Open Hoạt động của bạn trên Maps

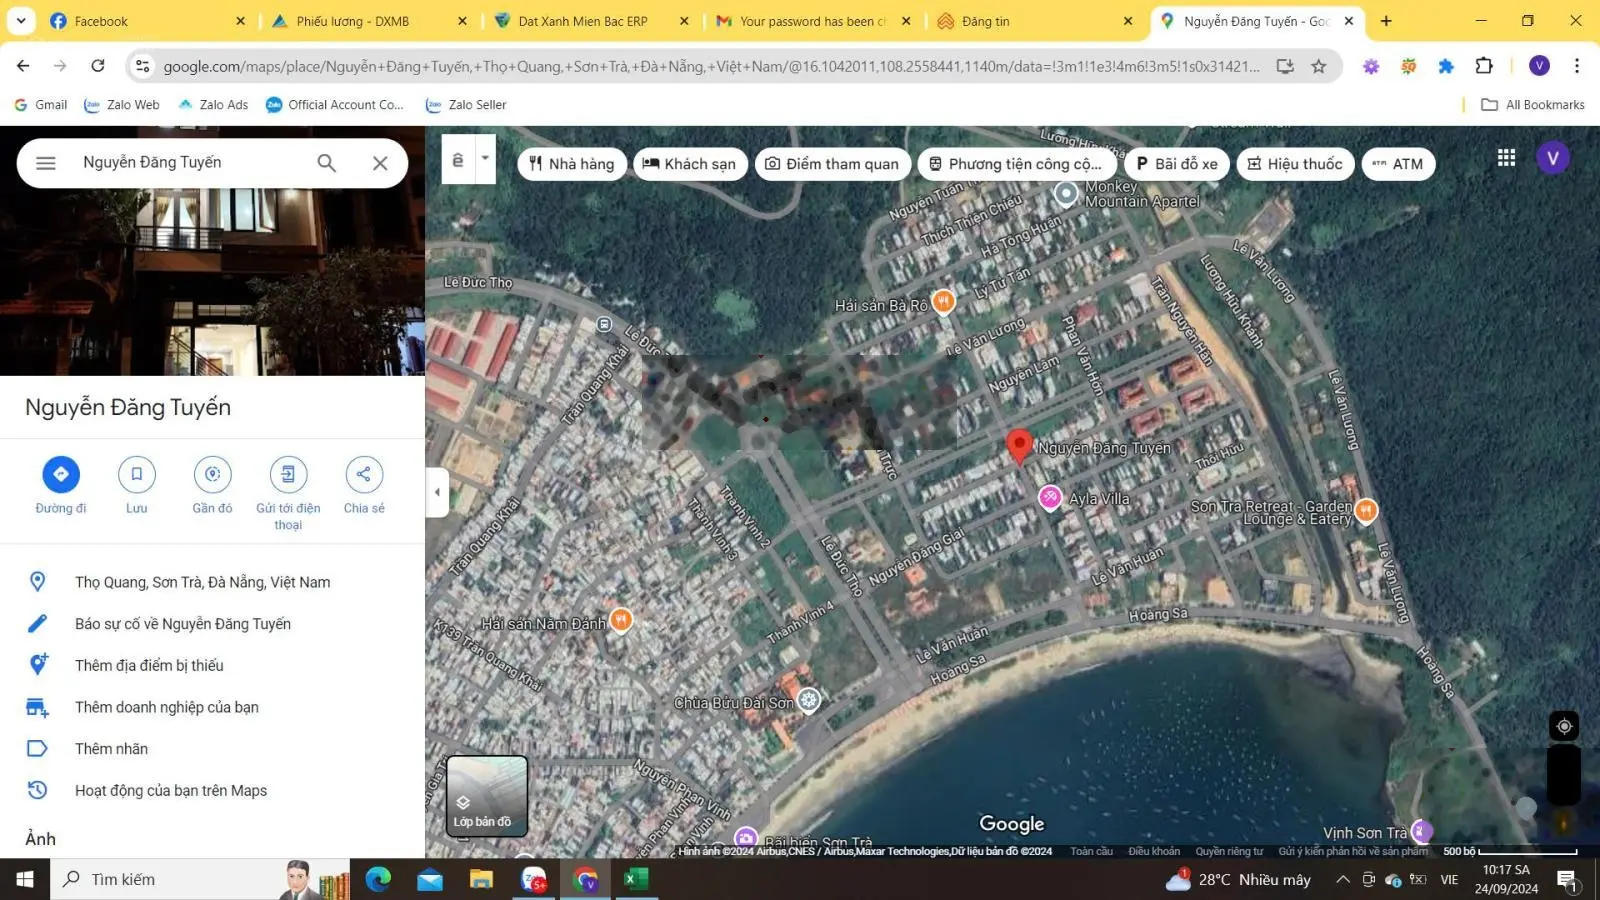[x=212, y=790]
